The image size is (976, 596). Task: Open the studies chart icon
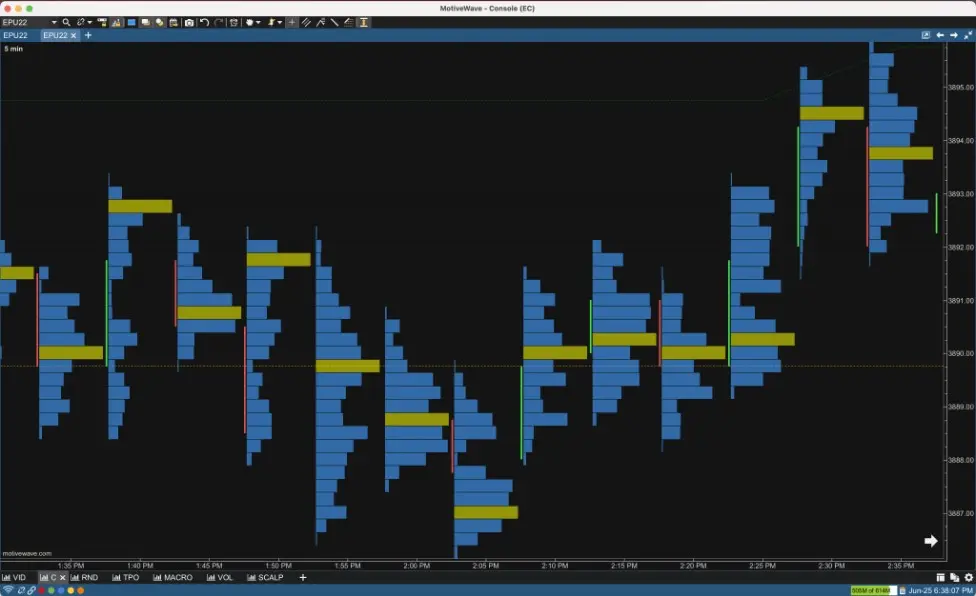[x=116, y=22]
